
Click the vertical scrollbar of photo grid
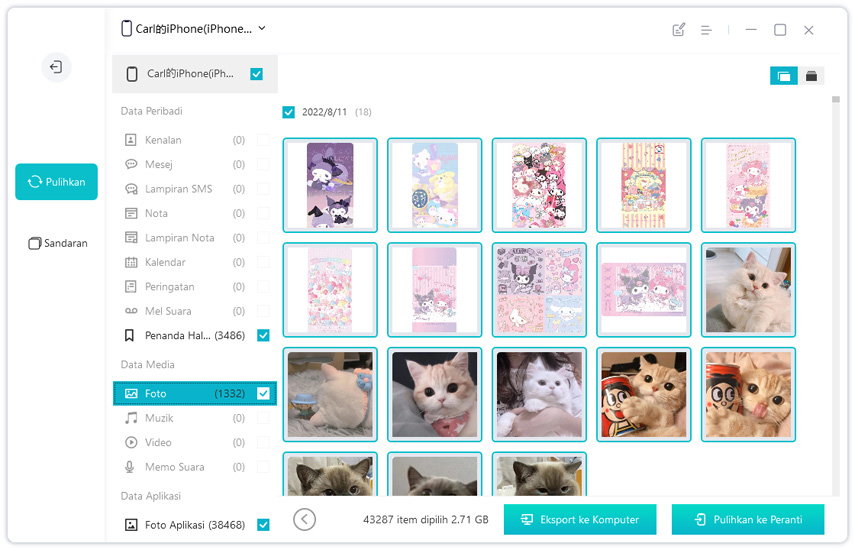click(836, 300)
